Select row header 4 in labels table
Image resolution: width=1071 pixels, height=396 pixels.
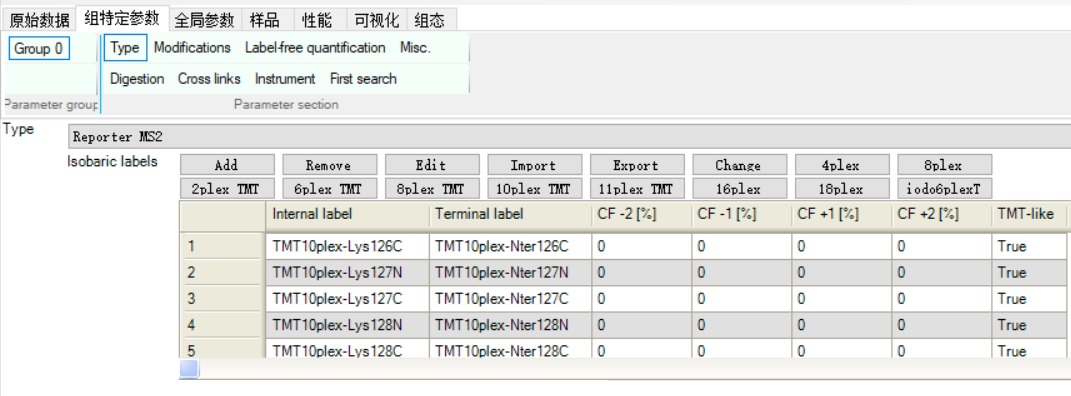[223, 326]
